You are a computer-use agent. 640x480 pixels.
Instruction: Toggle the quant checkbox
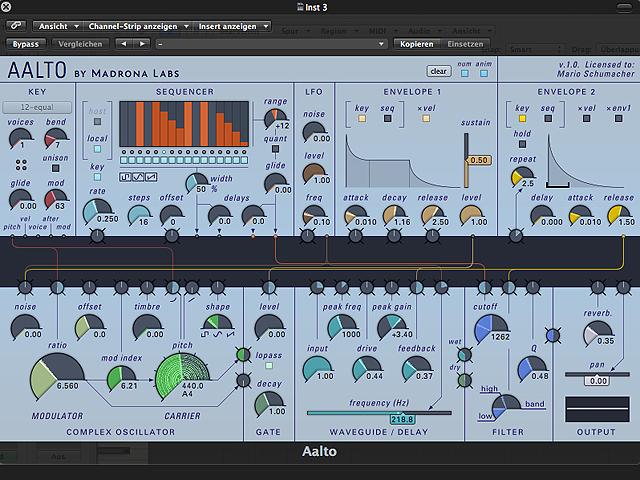[276, 149]
